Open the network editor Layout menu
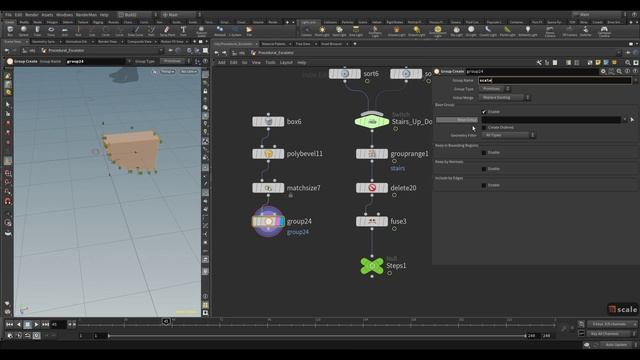Viewport: 640px width, 360px height. 286,62
